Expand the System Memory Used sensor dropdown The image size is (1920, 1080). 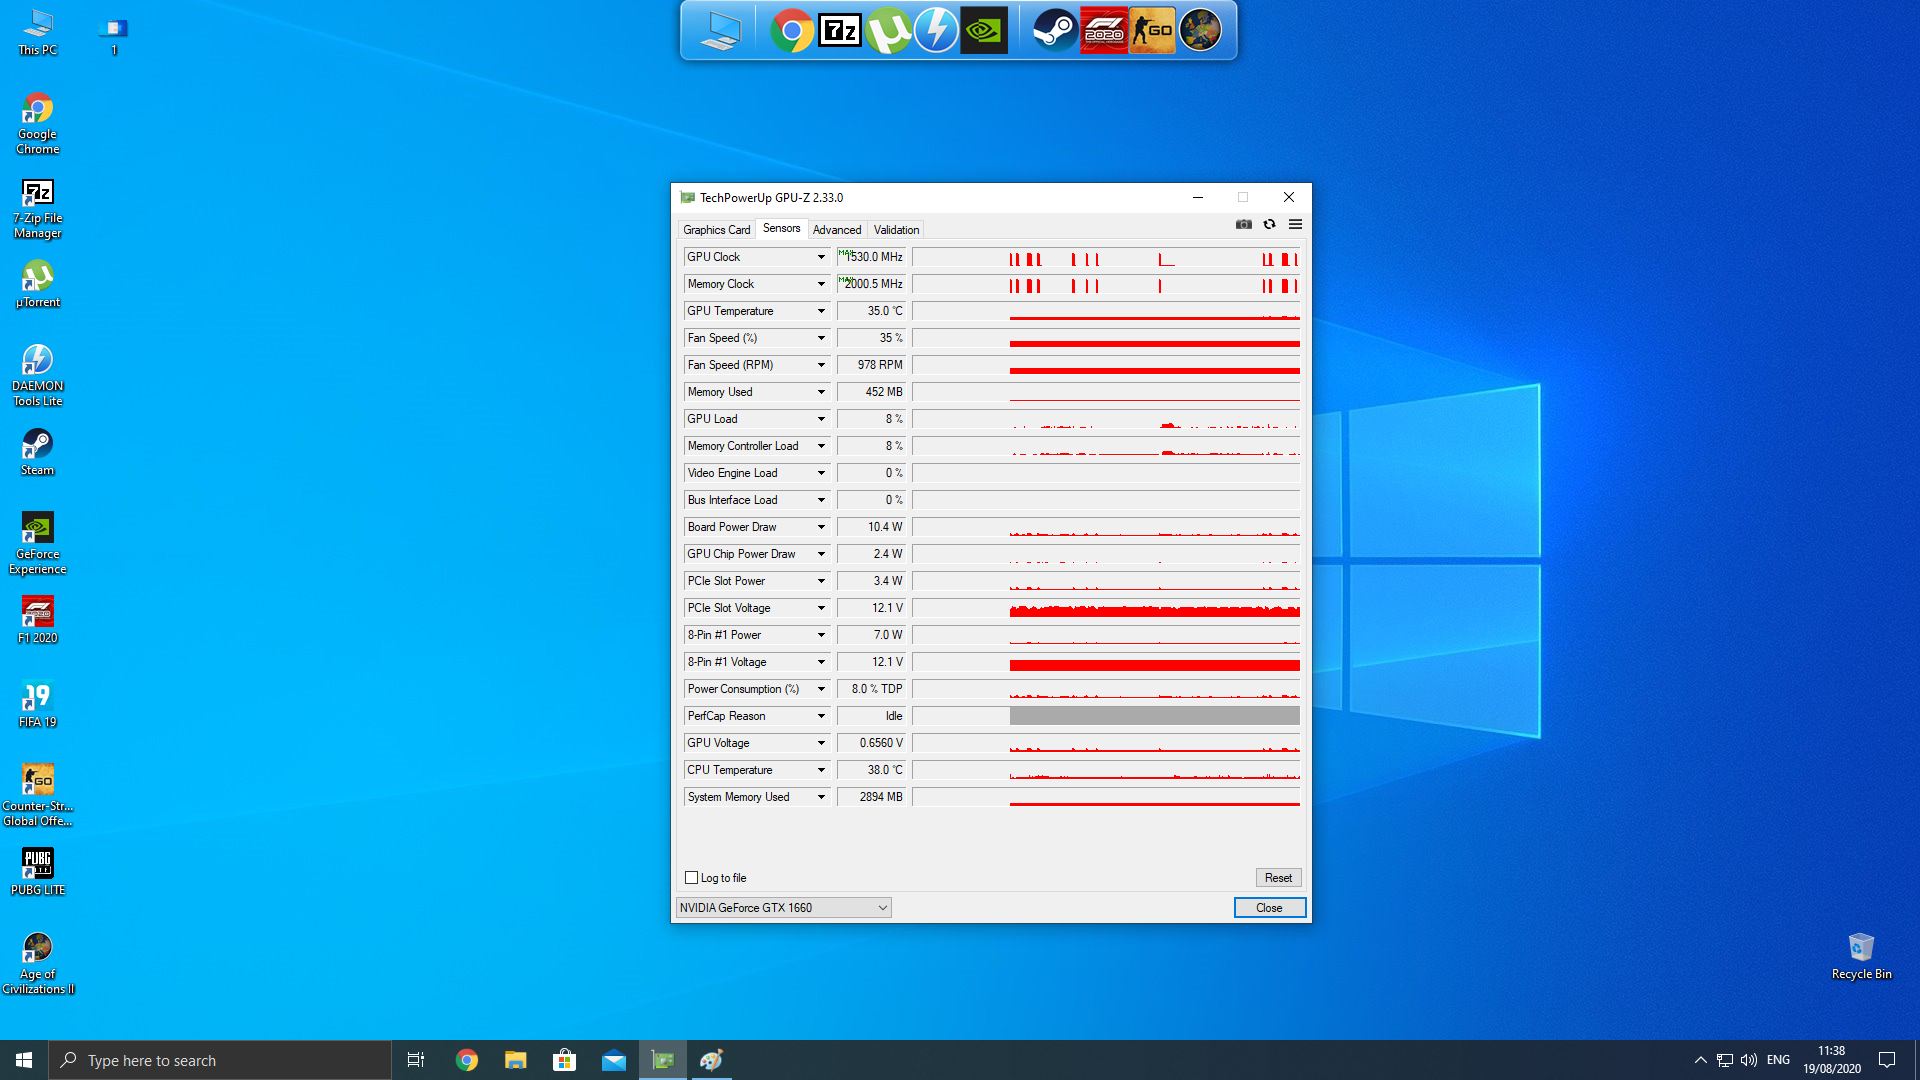point(821,797)
